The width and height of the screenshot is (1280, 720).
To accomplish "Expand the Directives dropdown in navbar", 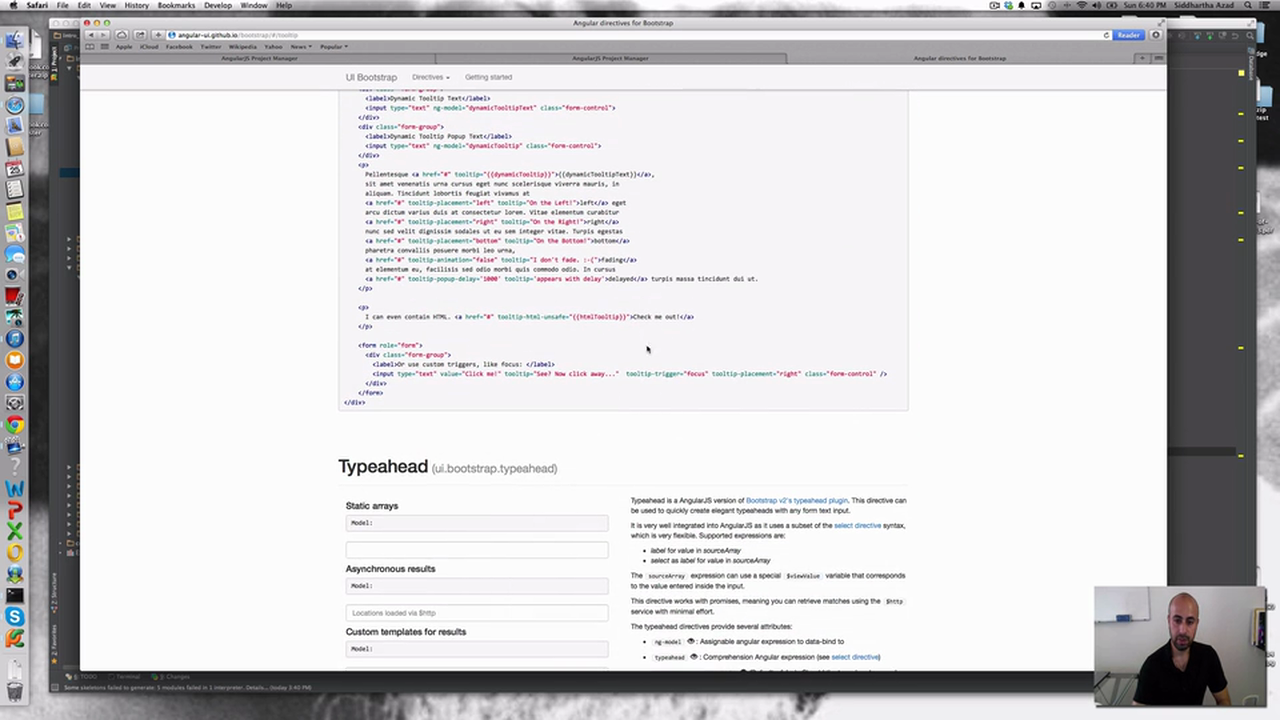I will pyautogui.click(x=430, y=77).
